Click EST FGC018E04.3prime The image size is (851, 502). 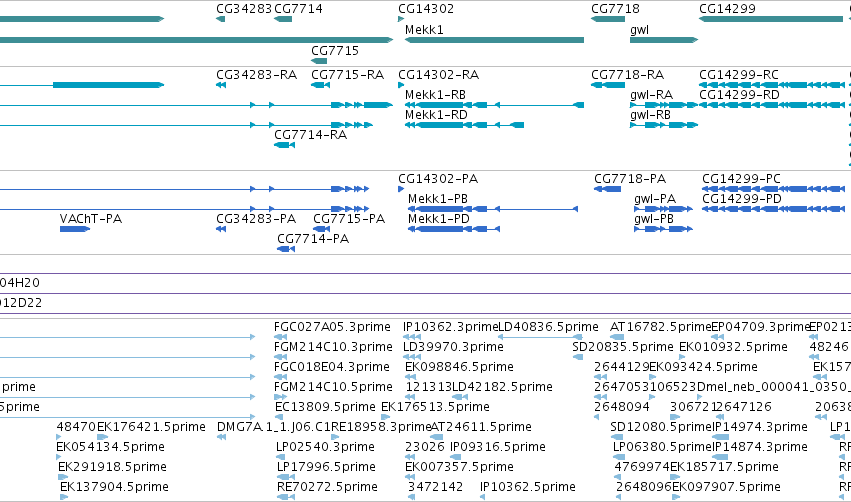point(332,367)
